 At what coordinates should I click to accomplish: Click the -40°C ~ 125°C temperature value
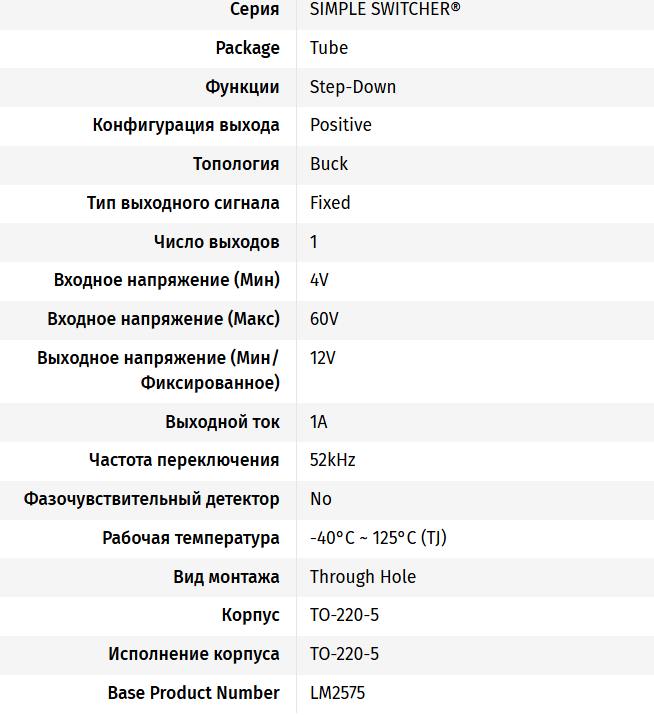pyautogui.click(x=378, y=538)
